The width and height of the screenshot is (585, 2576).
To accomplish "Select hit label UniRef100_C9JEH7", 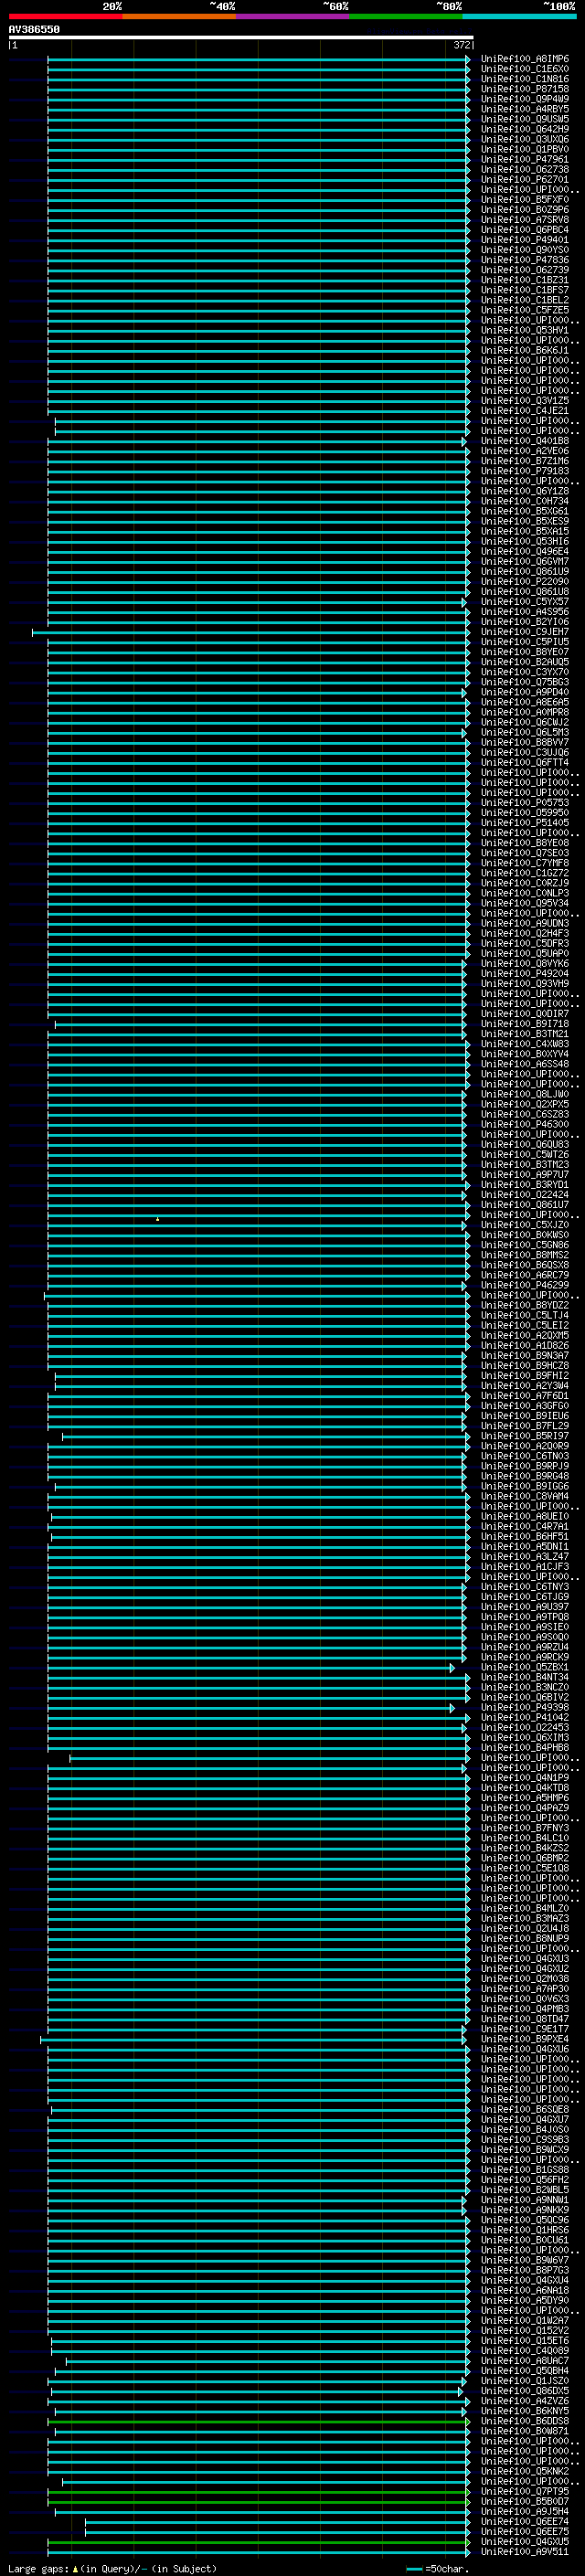I will [x=524, y=632].
